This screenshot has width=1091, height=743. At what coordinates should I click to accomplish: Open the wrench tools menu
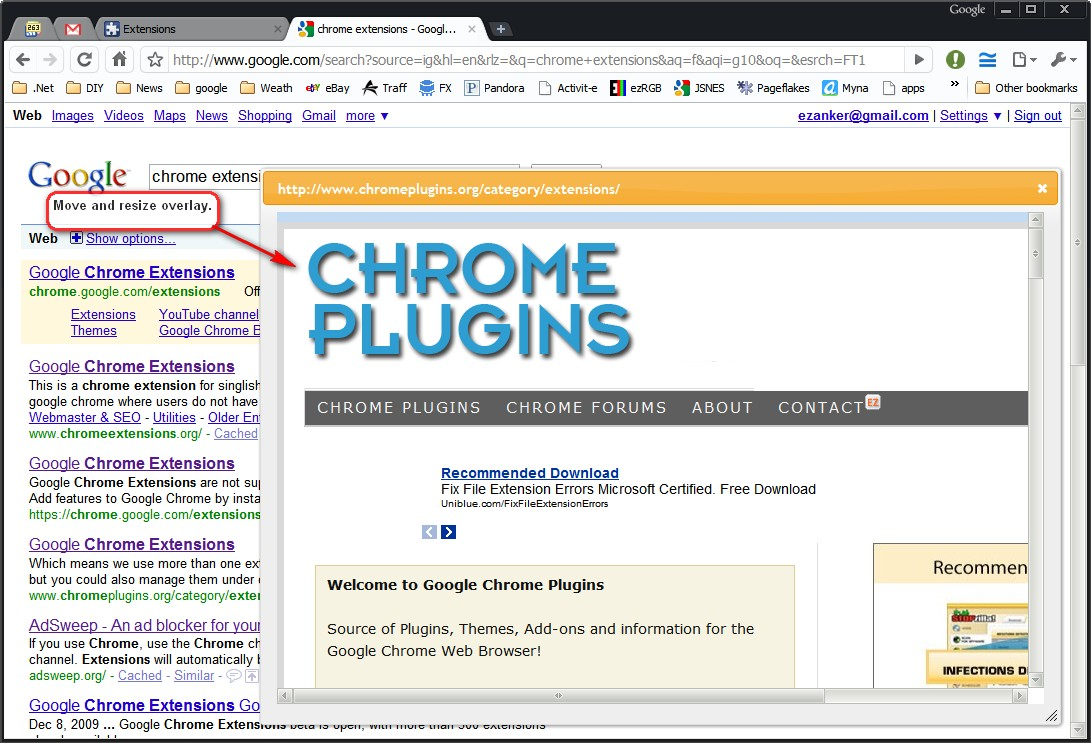coord(1063,60)
